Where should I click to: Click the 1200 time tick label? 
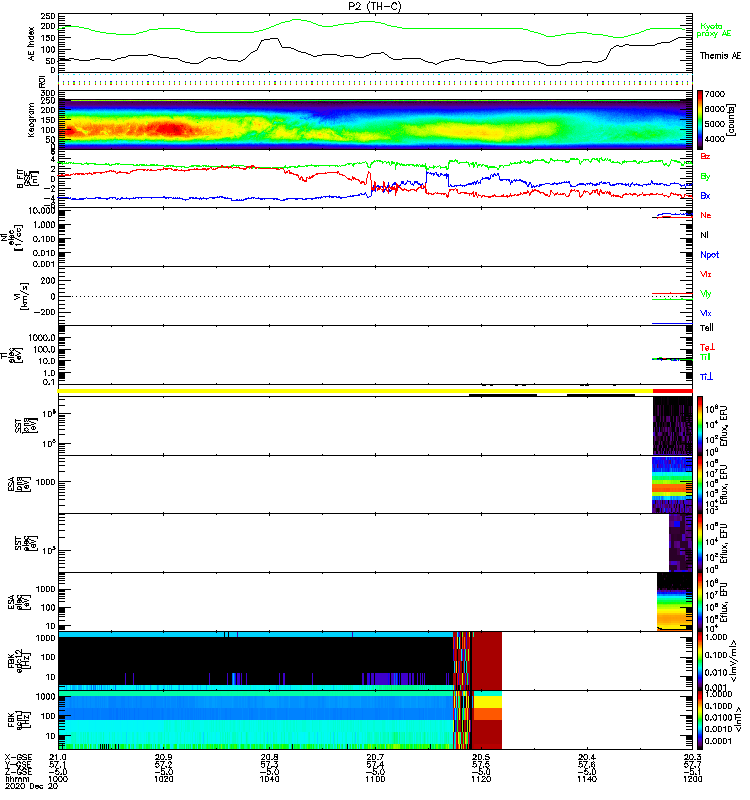[x=692, y=779]
